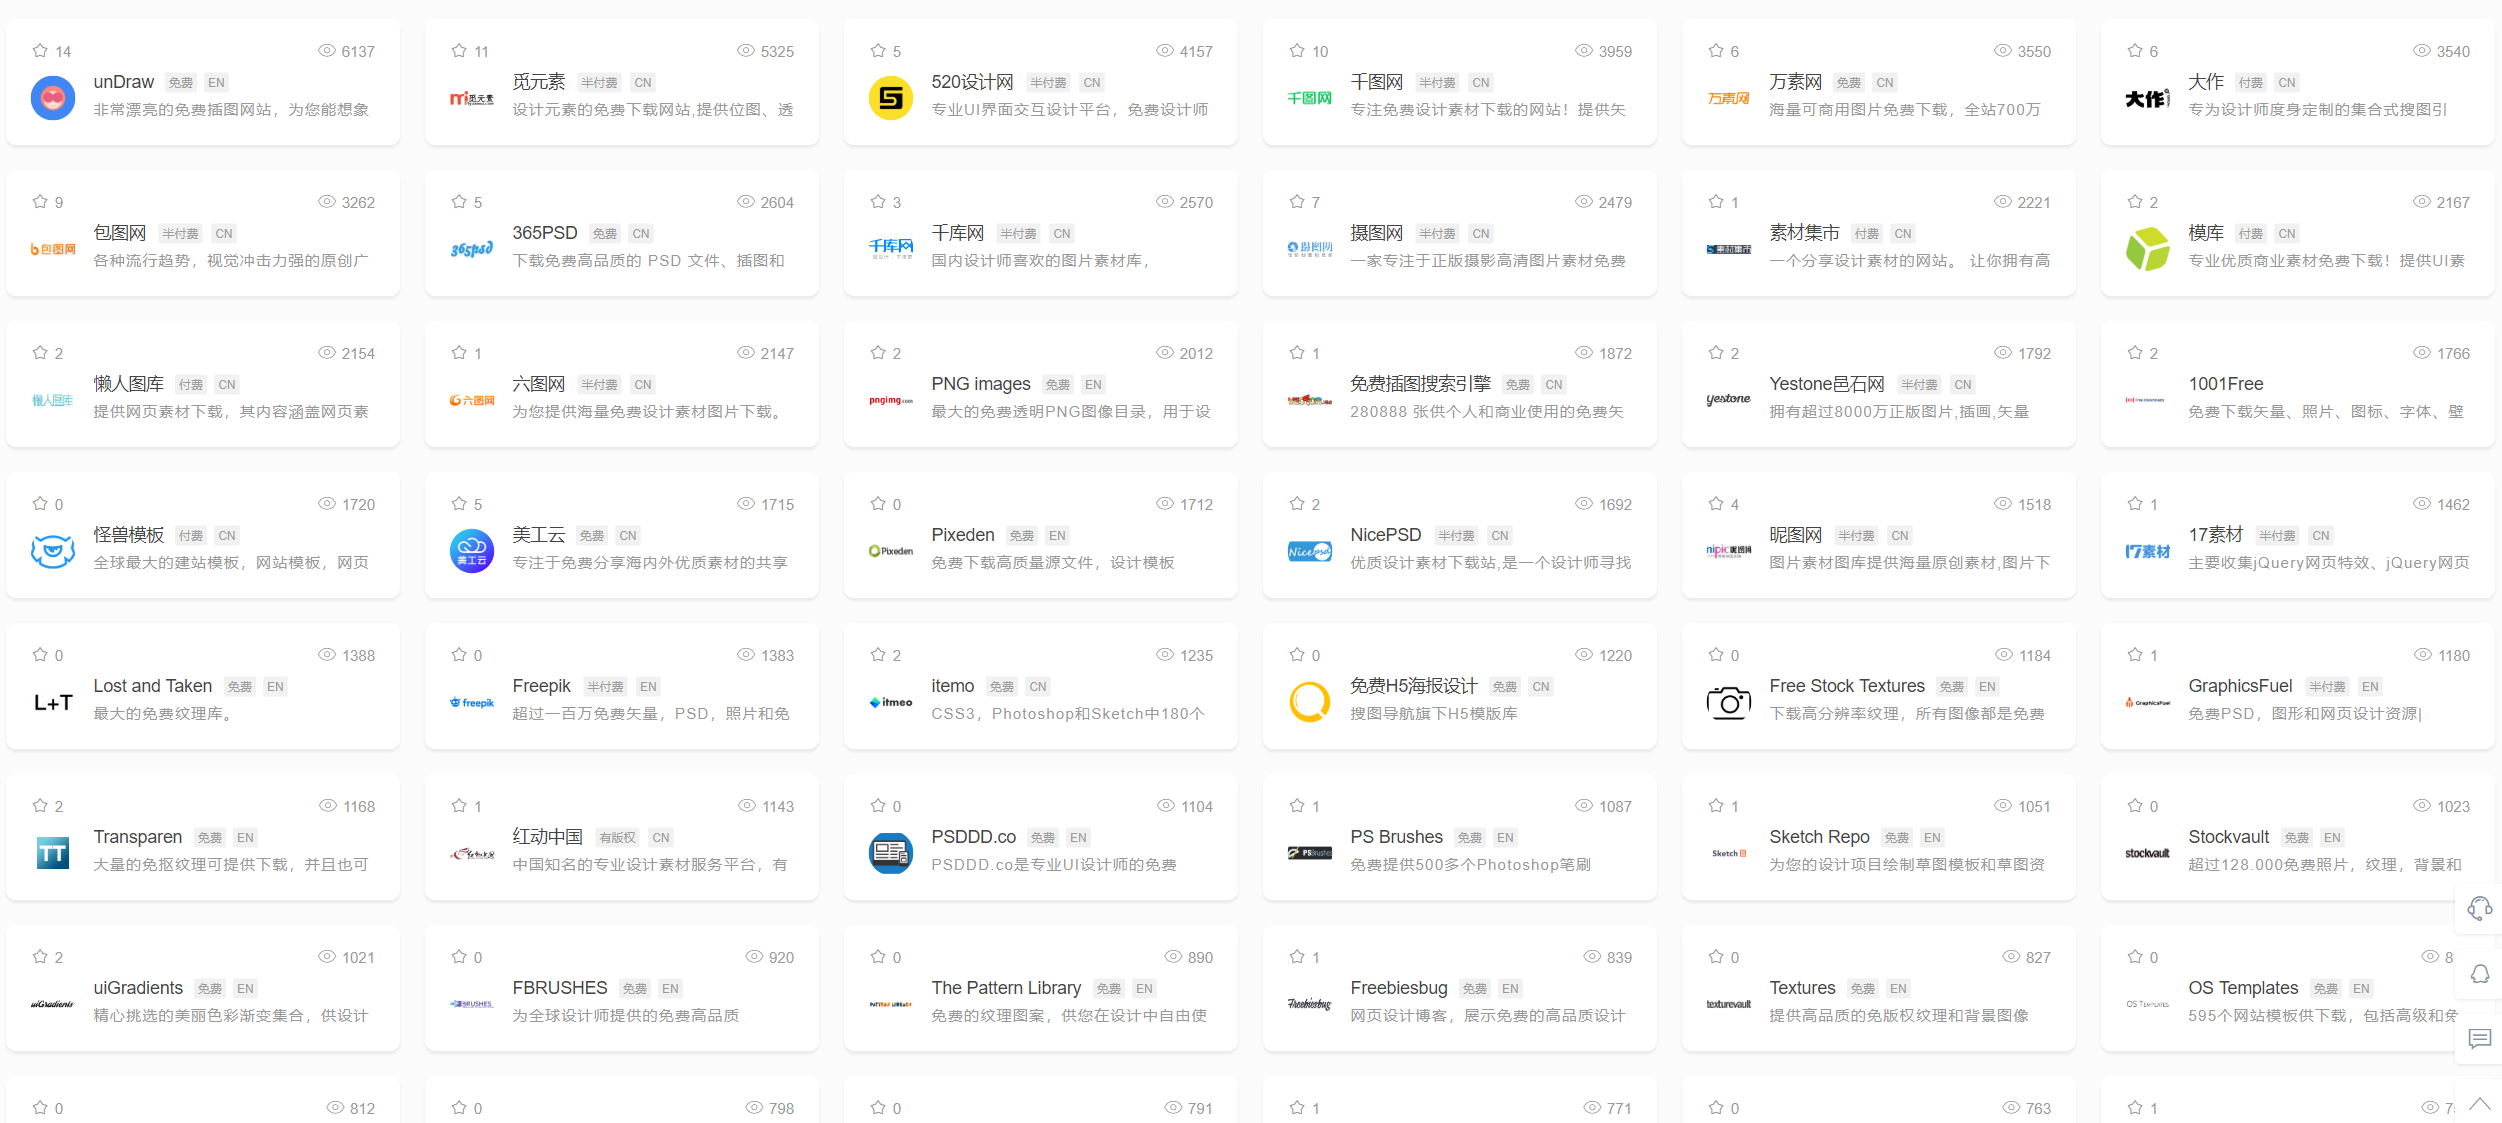Click the 半付费 tag on 摄图网
Image resolution: width=2502 pixels, height=1123 pixels.
1437,234
